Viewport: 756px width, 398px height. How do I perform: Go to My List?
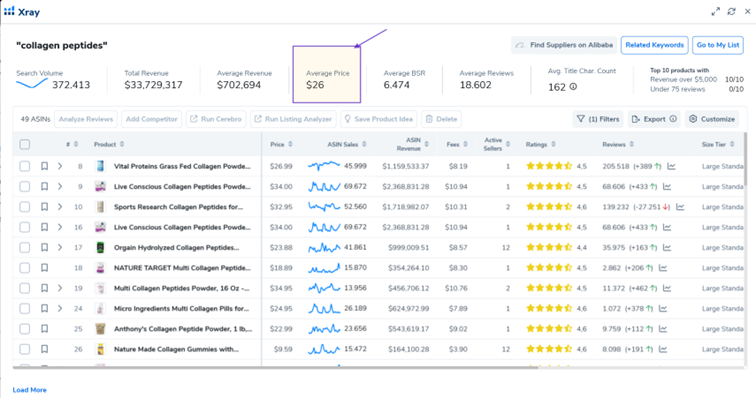717,45
